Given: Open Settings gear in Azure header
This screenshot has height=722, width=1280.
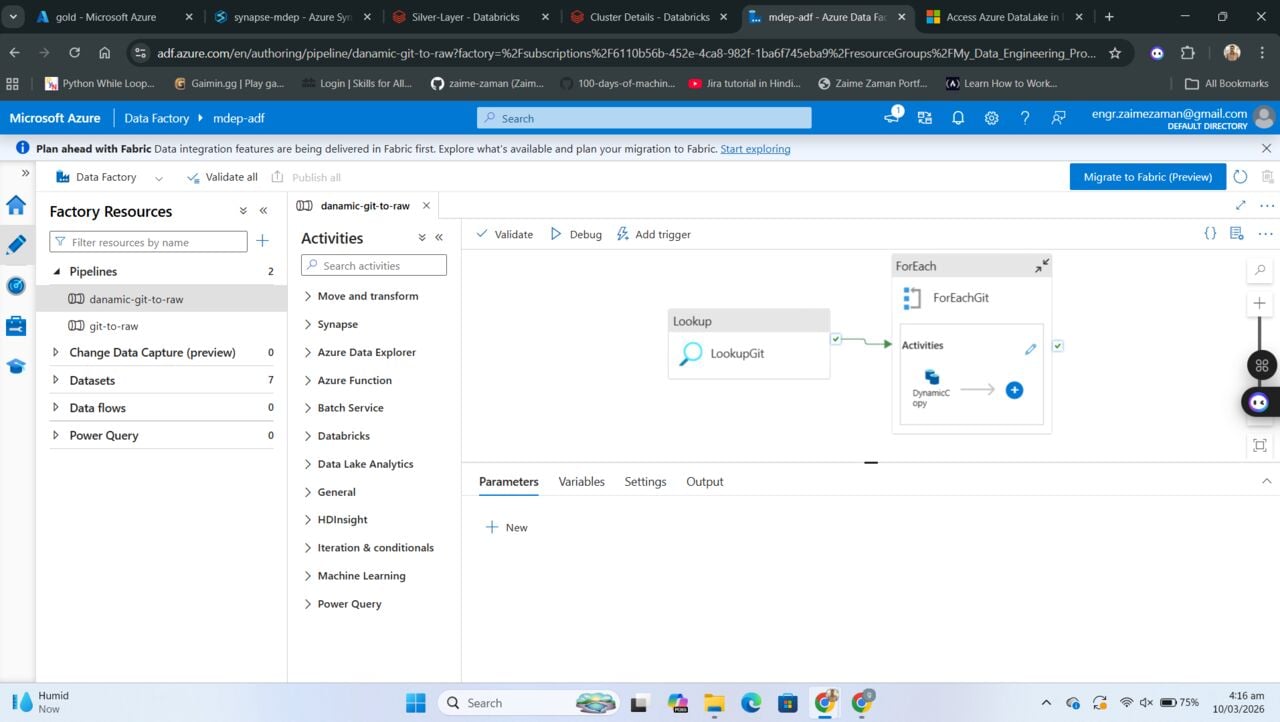Looking at the screenshot, I should point(991,118).
